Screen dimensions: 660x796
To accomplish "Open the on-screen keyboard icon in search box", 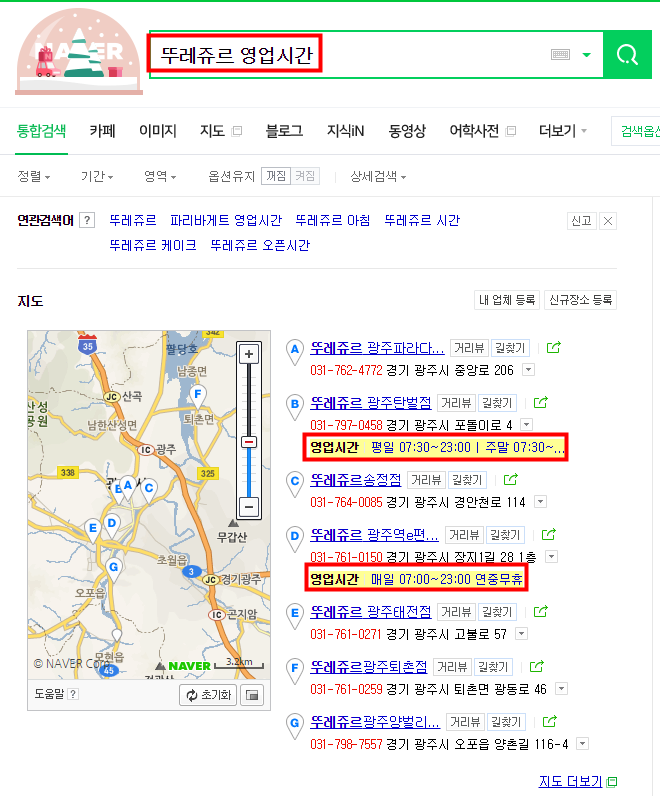I will tap(560, 54).
